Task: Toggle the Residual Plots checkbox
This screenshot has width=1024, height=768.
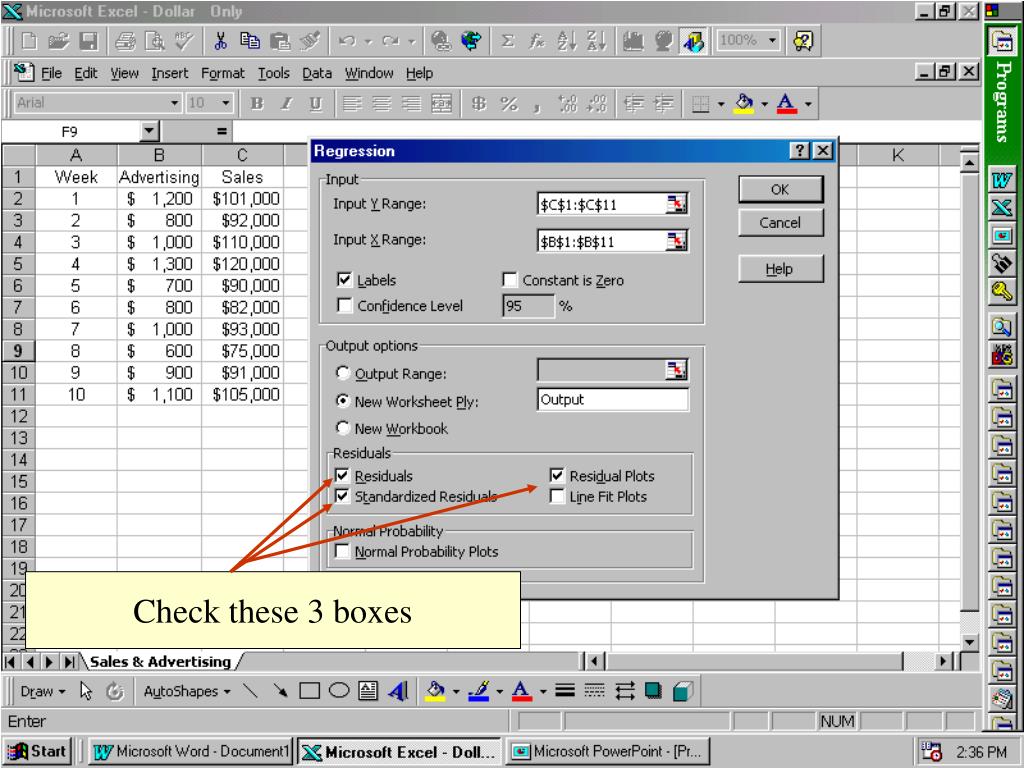Action: (x=556, y=475)
